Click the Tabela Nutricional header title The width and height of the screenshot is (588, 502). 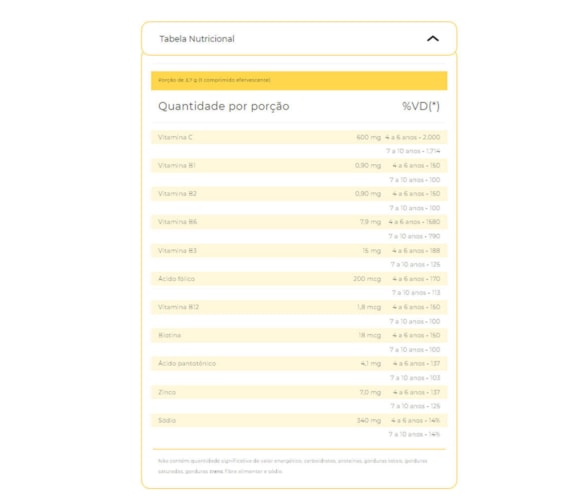coord(197,39)
